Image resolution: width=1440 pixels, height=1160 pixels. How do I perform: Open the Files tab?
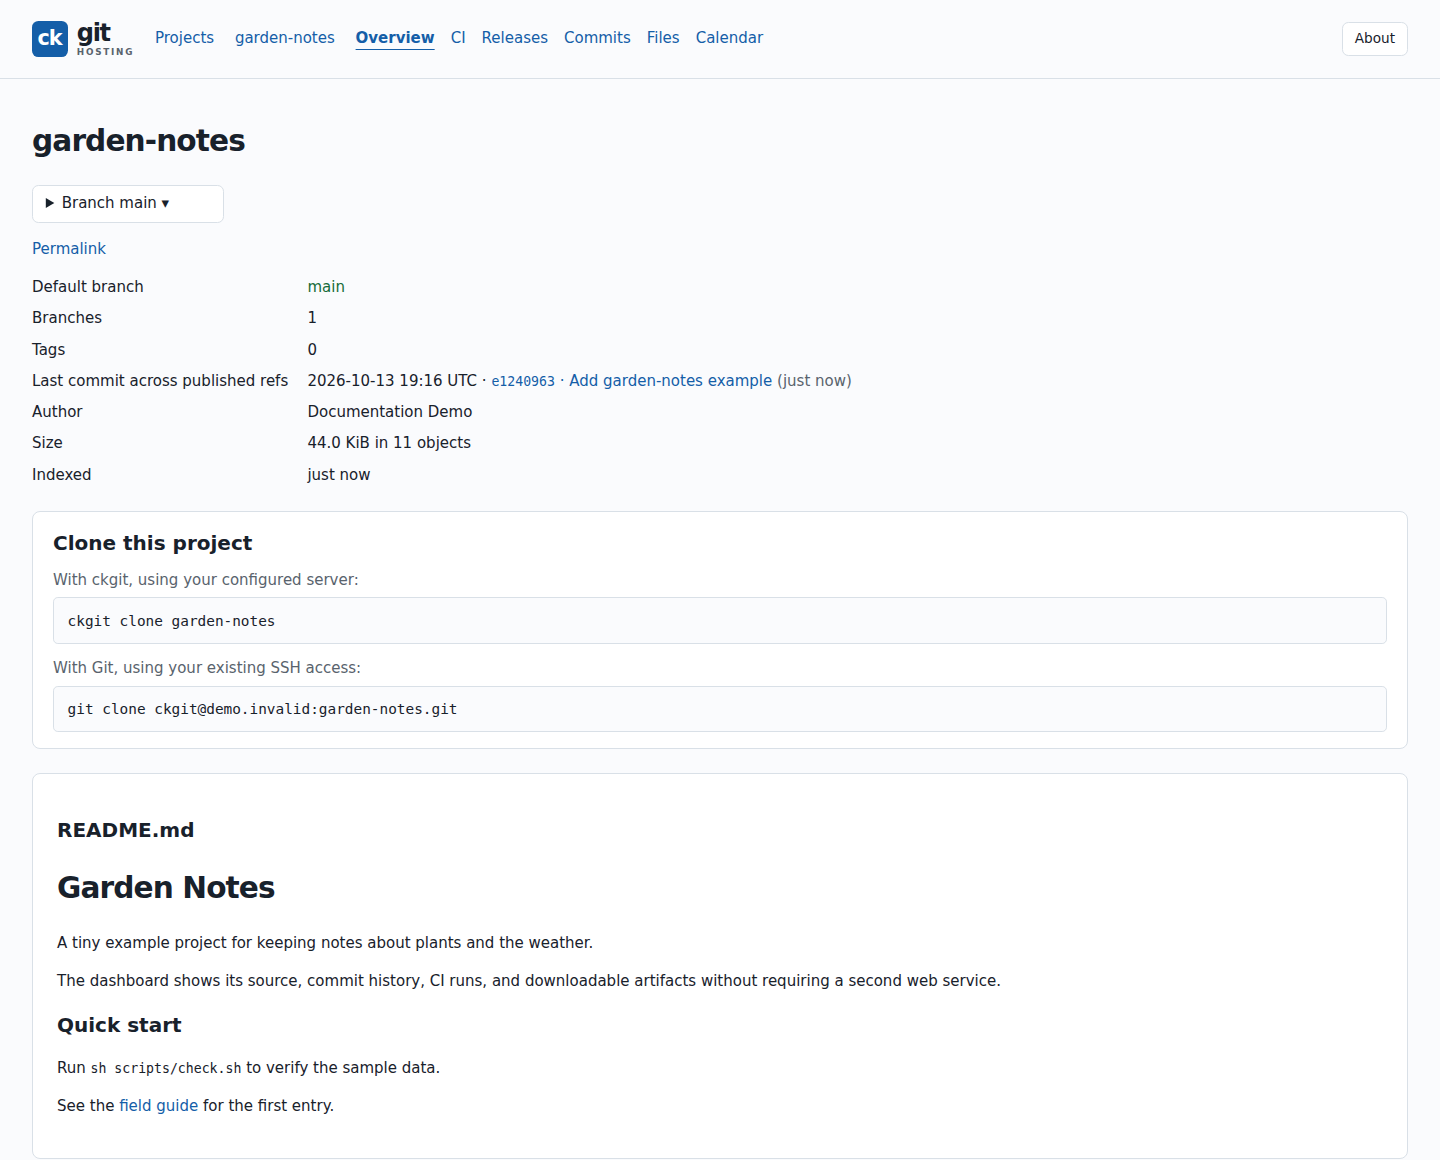(663, 38)
